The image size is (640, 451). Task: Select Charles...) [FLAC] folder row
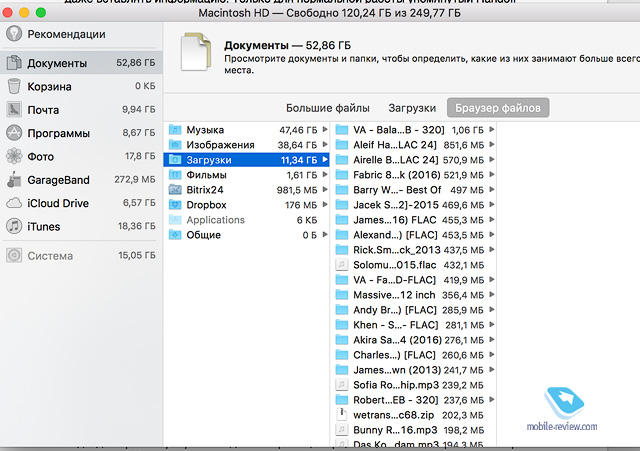click(414, 355)
